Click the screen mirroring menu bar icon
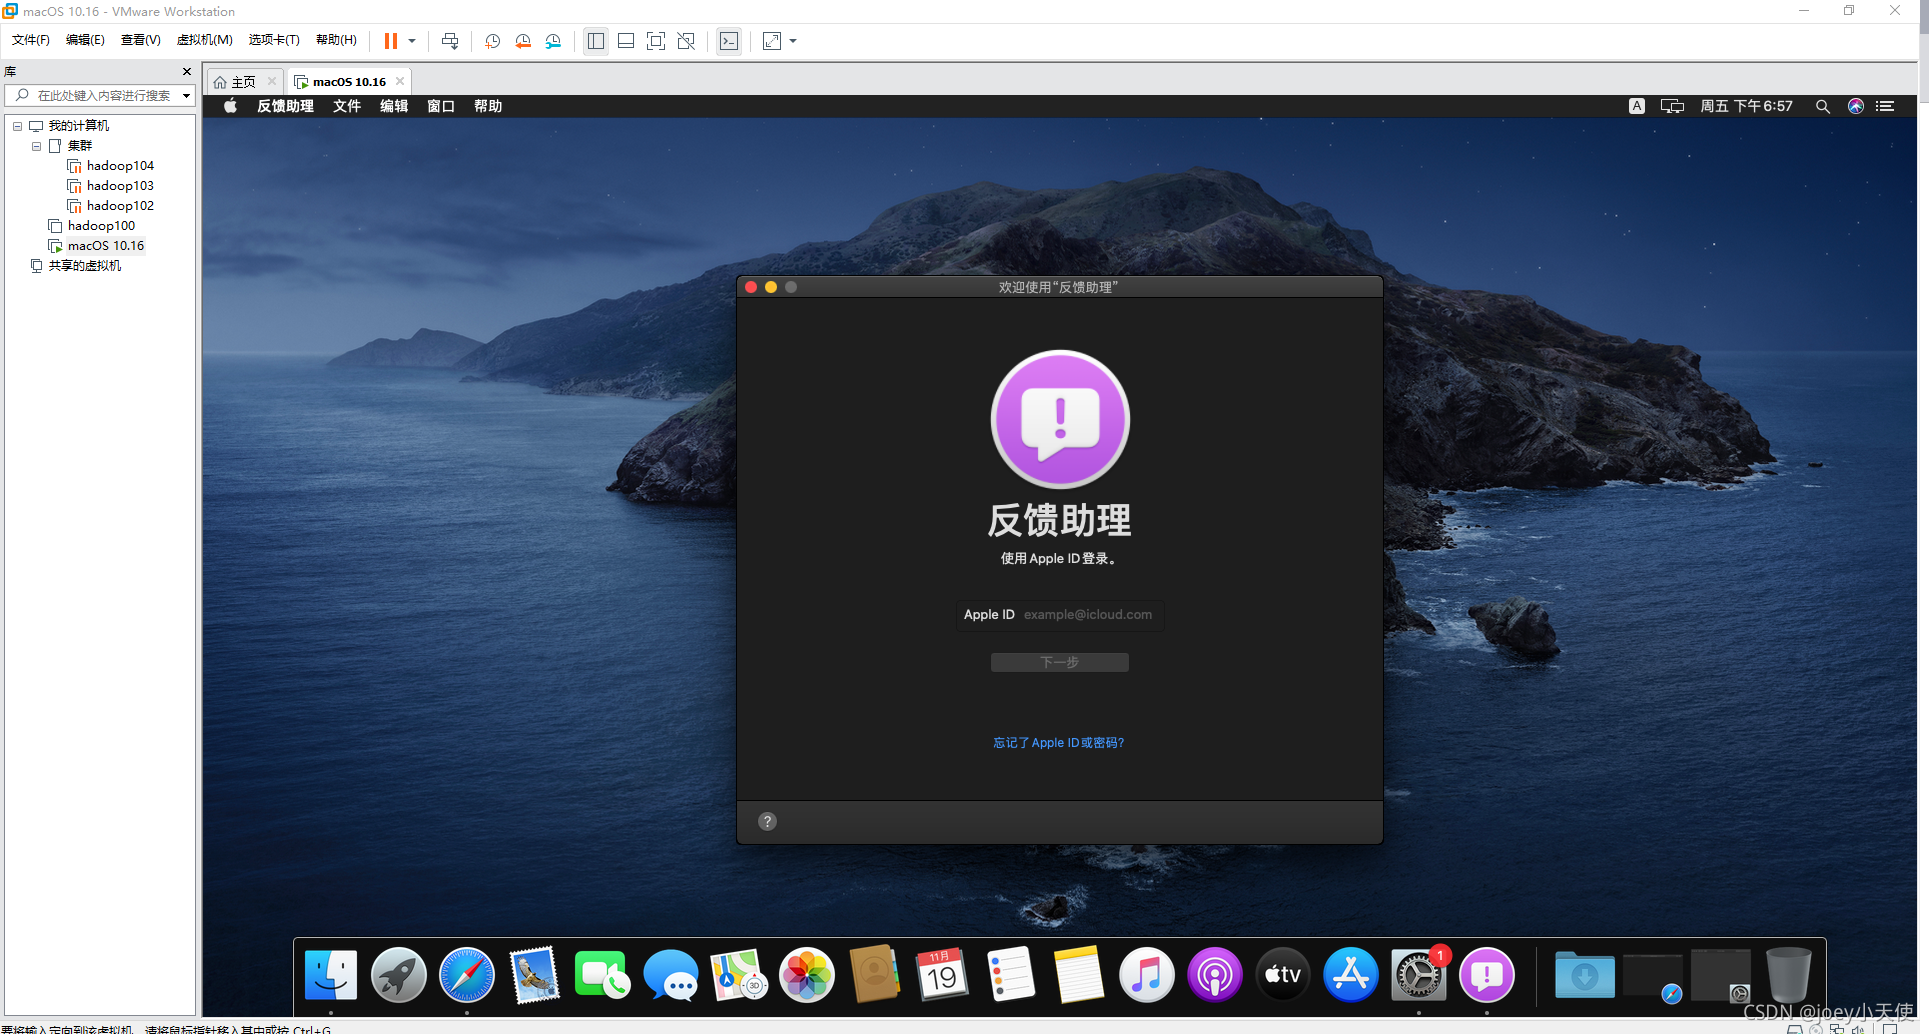Screen dimensions: 1929x1034 [x=1672, y=106]
